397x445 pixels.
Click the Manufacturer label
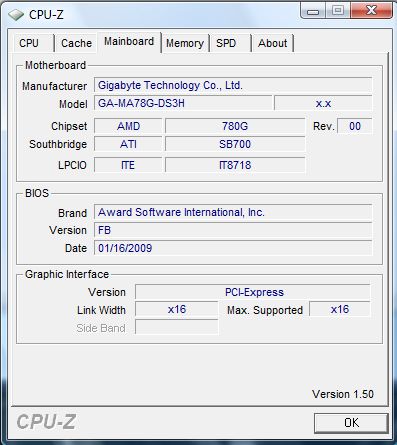click(54, 86)
